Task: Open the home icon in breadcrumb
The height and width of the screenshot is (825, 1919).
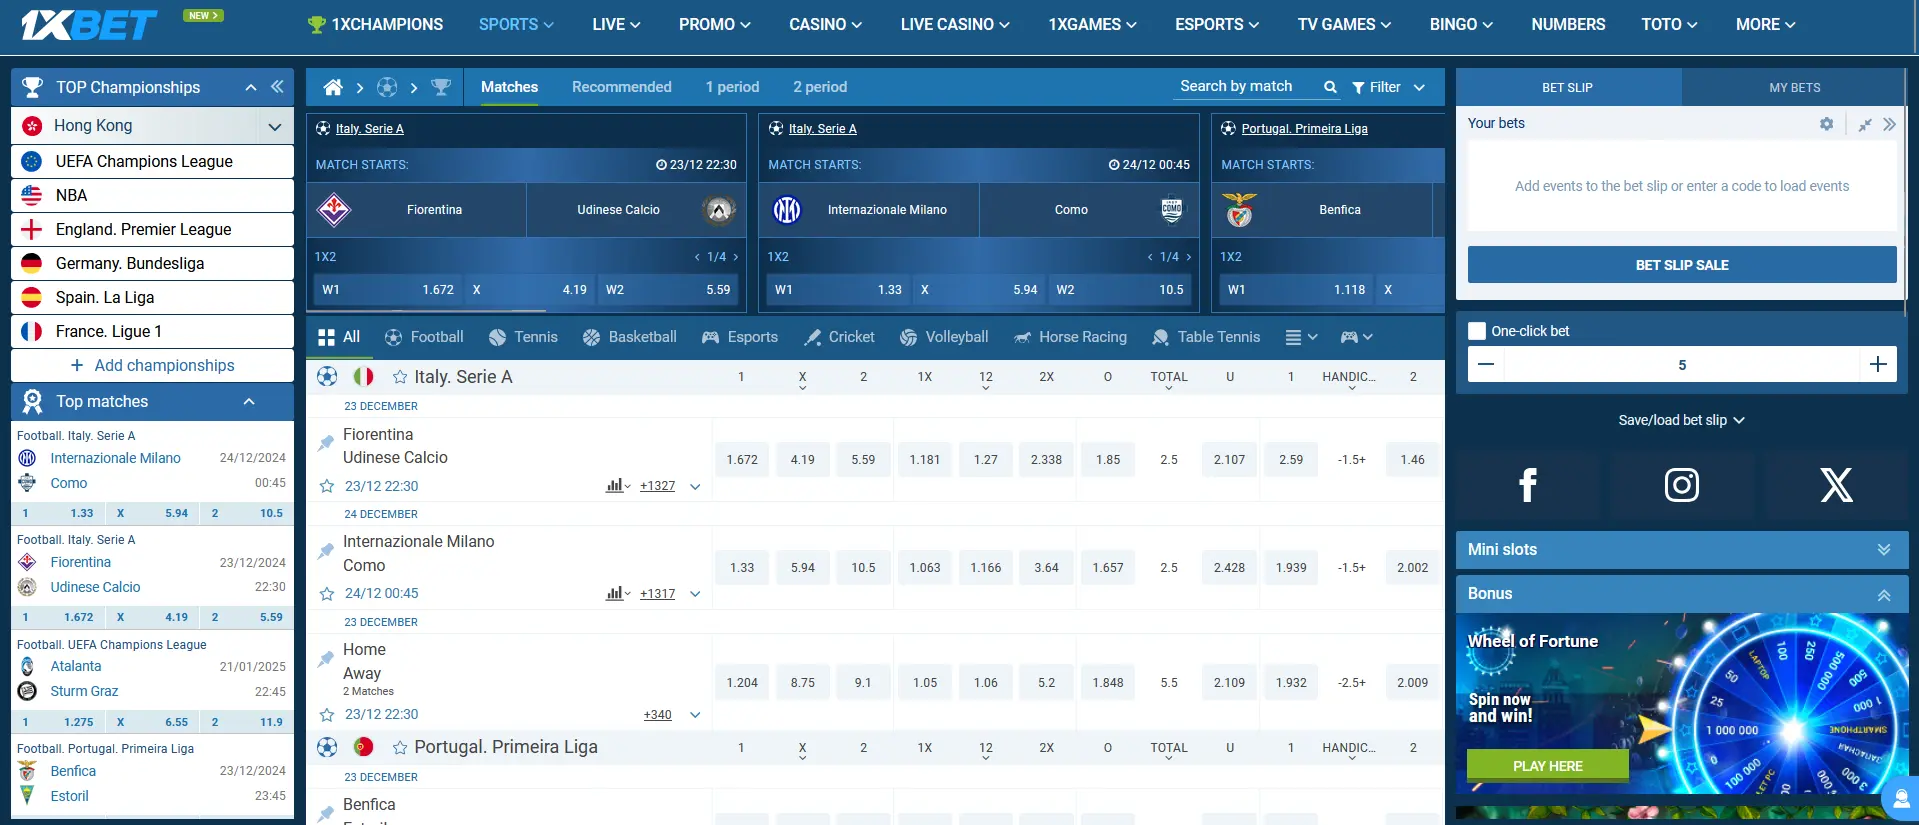Action: point(333,87)
